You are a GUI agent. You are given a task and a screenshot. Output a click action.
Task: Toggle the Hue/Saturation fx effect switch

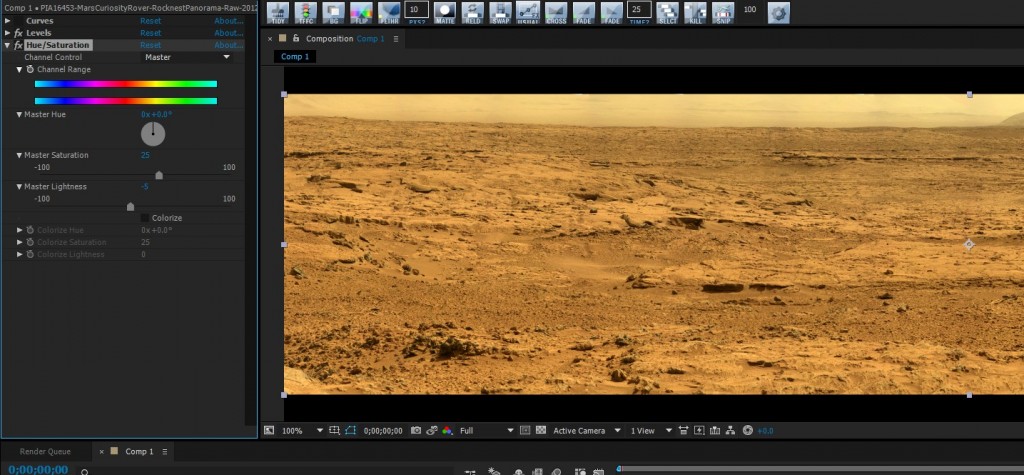[x=18, y=45]
